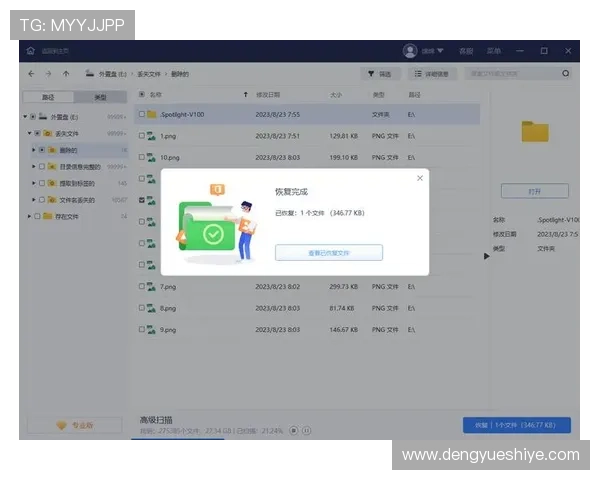
Task: Switch to the 路径 tab
Action: [48, 97]
